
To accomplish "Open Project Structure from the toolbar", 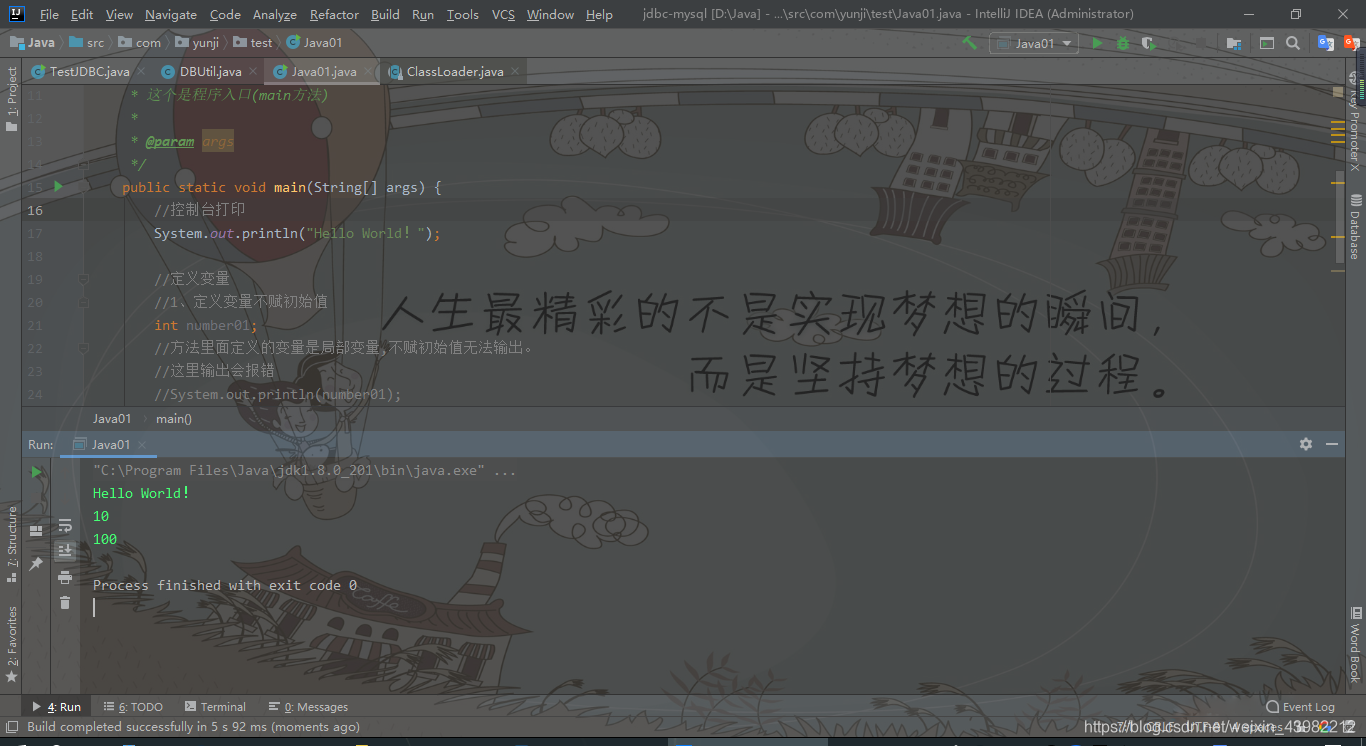I will coord(1234,43).
